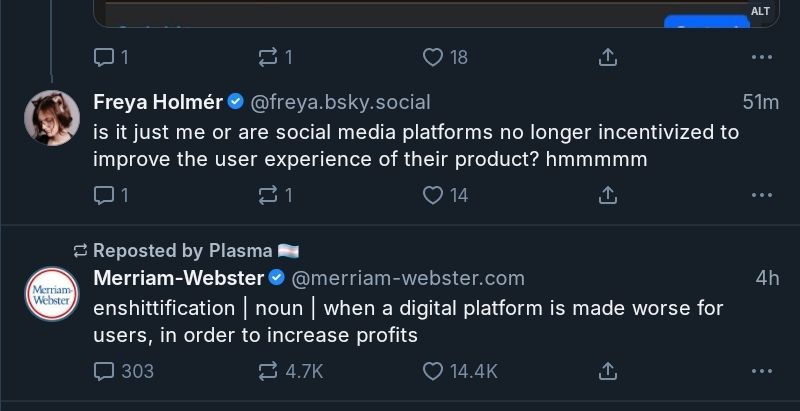Screen dimensions: 800x411
Task: Open Freya Holmér's profile avatar
Action: click(52, 117)
